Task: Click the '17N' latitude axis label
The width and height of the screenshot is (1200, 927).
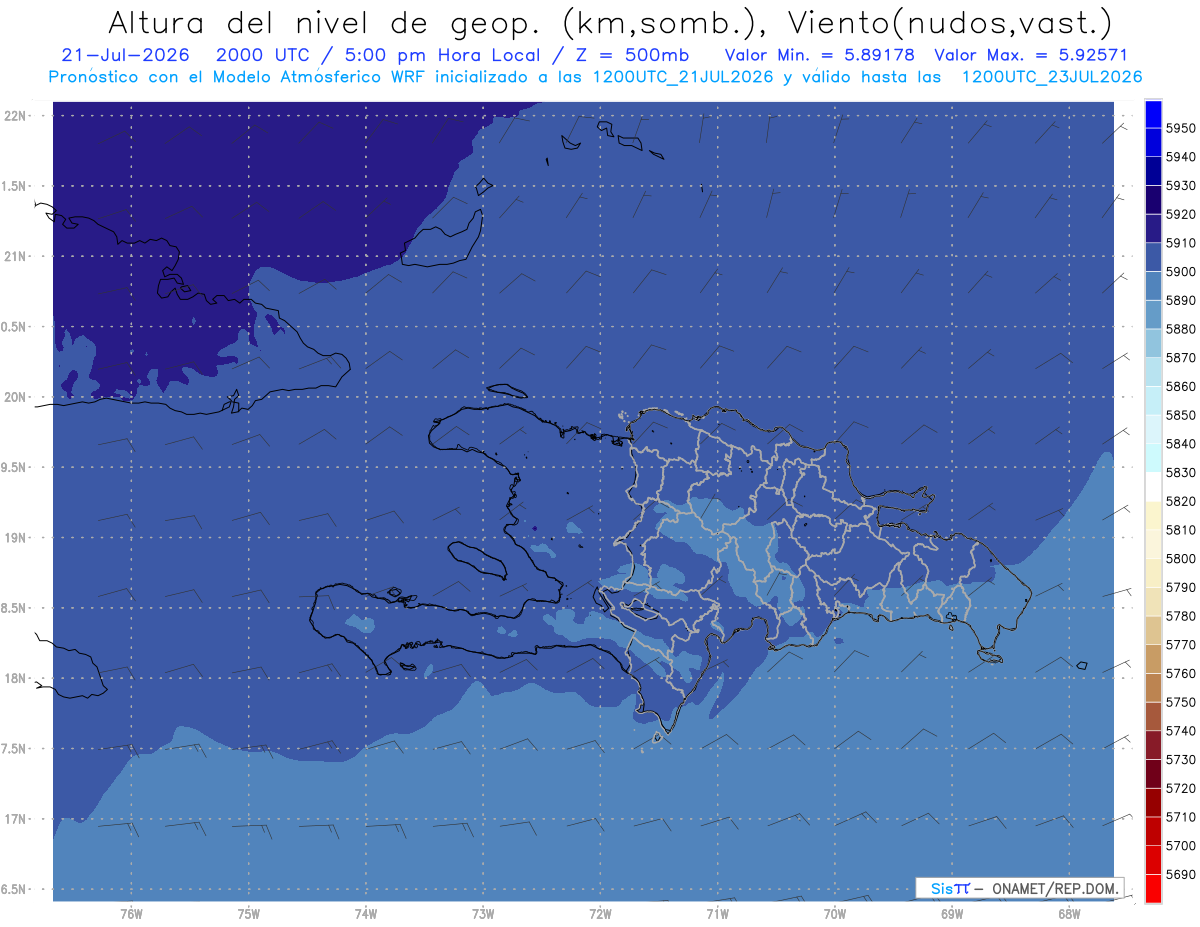Action: click(15, 819)
